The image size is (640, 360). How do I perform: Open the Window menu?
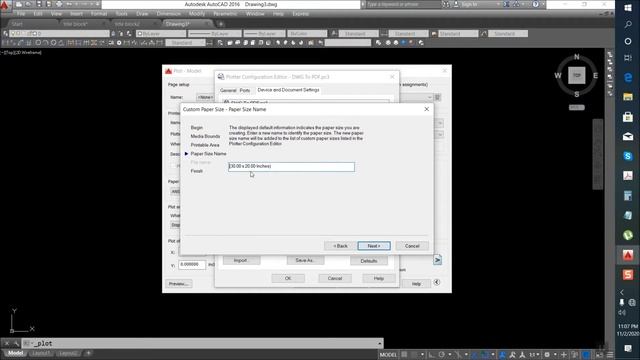point(255,14)
